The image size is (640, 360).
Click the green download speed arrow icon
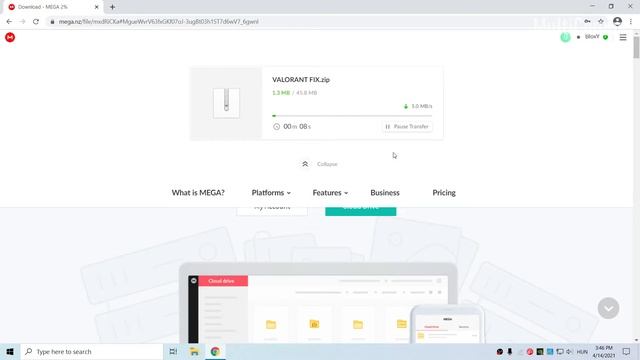coord(406,106)
